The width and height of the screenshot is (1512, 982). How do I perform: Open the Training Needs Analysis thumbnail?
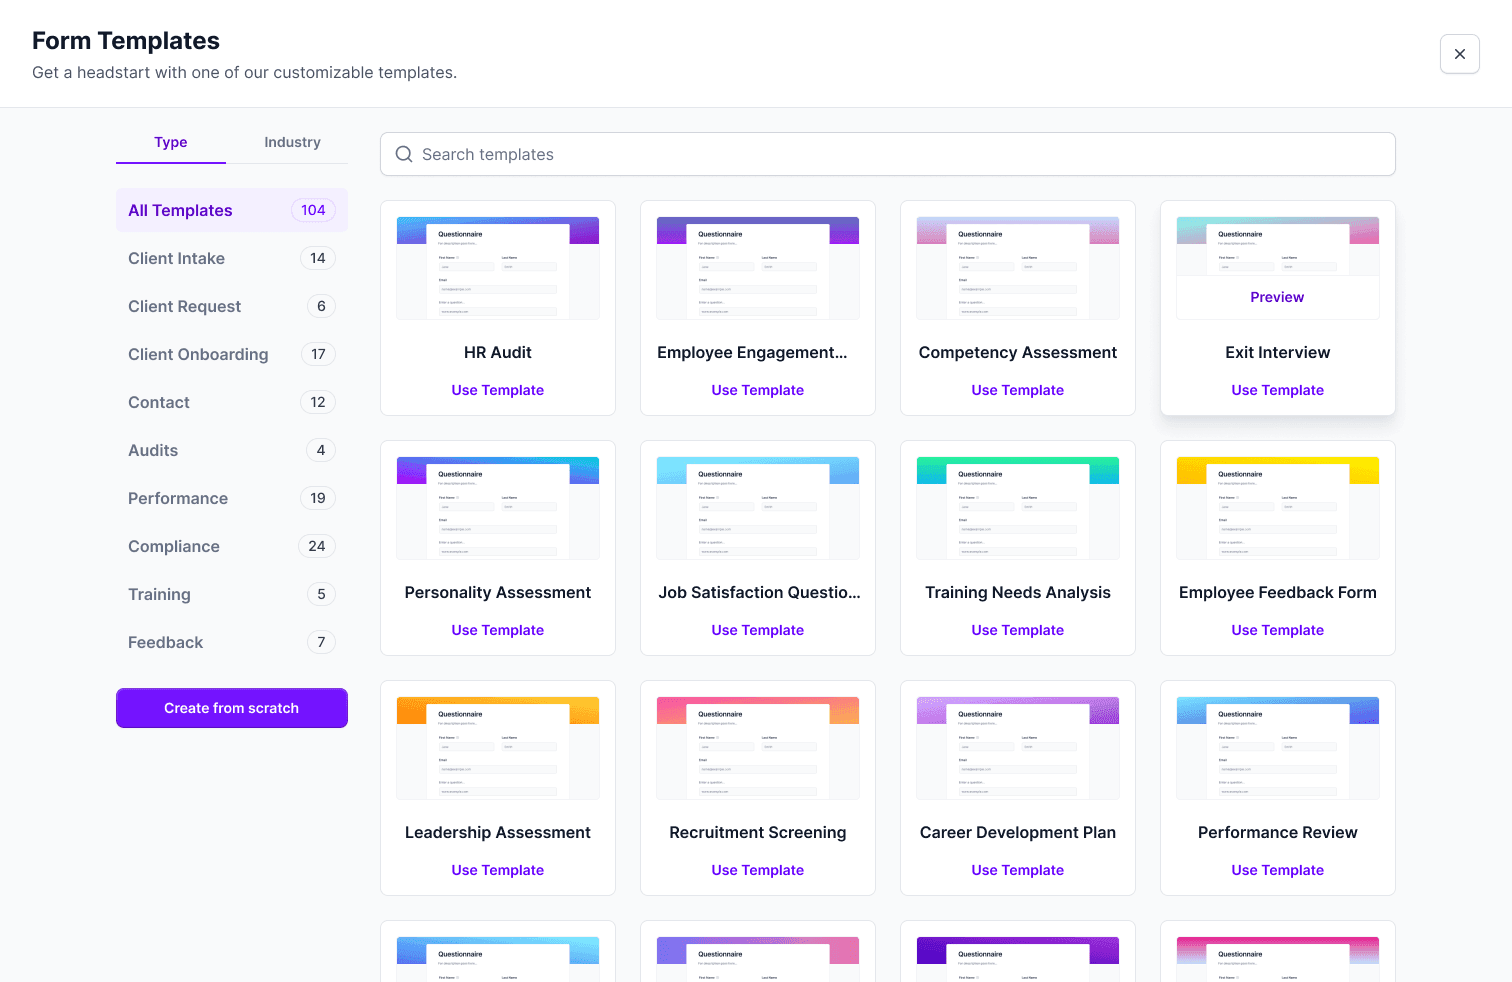[1018, 508]
